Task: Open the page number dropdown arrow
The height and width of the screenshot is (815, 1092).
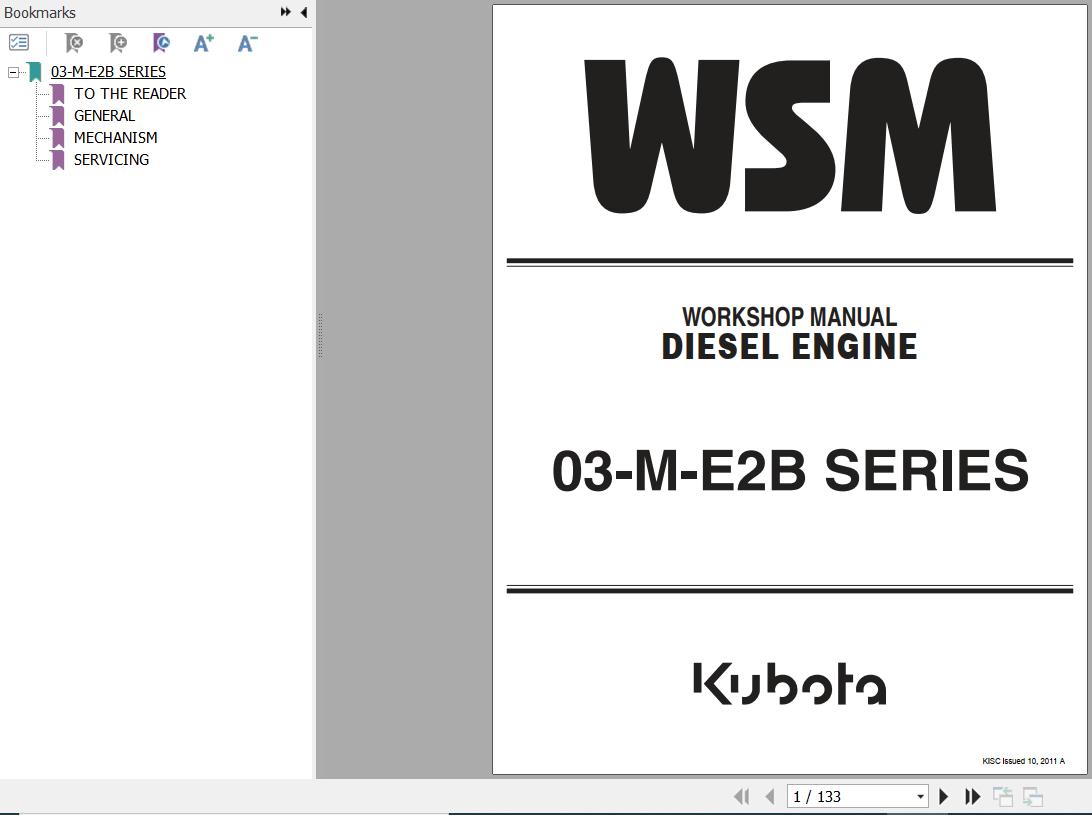Action: (921, 796)
